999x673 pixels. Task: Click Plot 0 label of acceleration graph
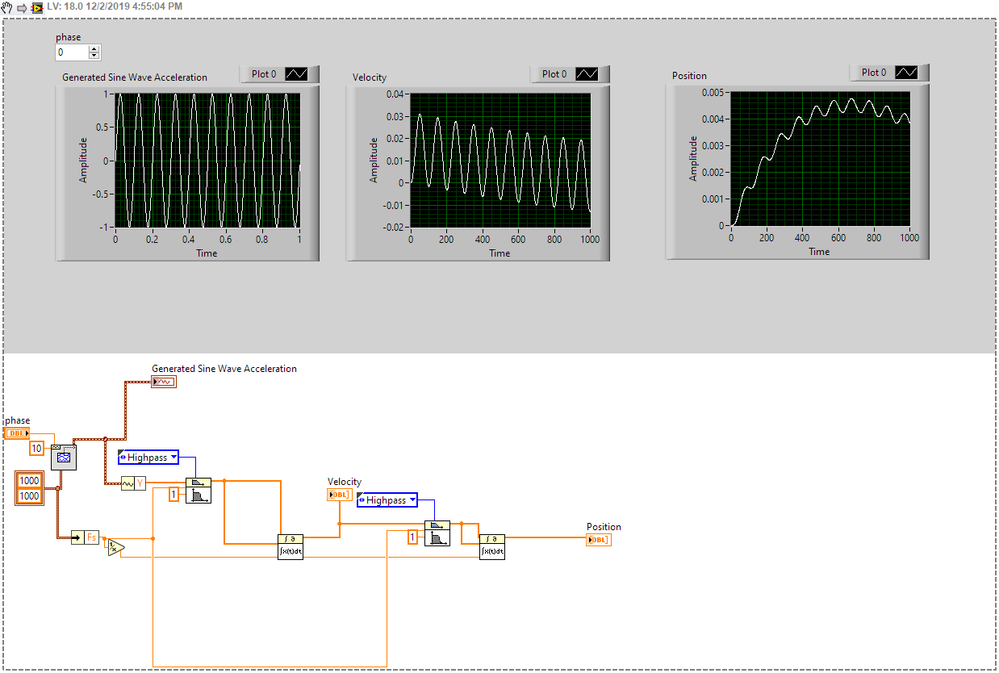[264, 74]
